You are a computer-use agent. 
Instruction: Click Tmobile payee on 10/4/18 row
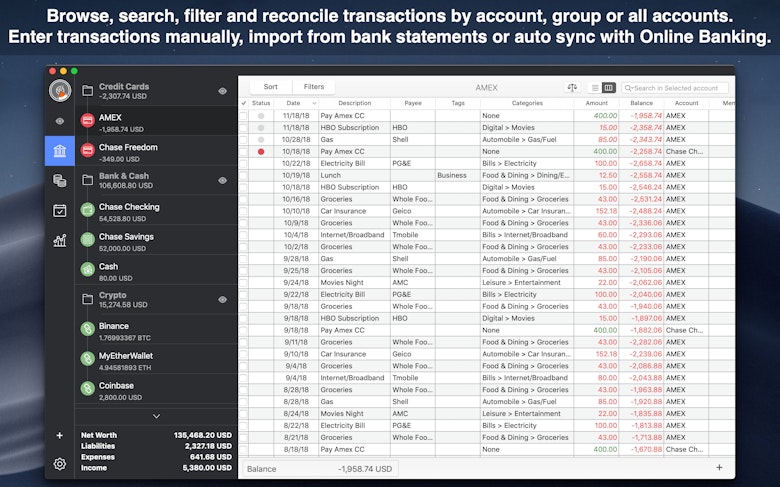pos(405,235)
